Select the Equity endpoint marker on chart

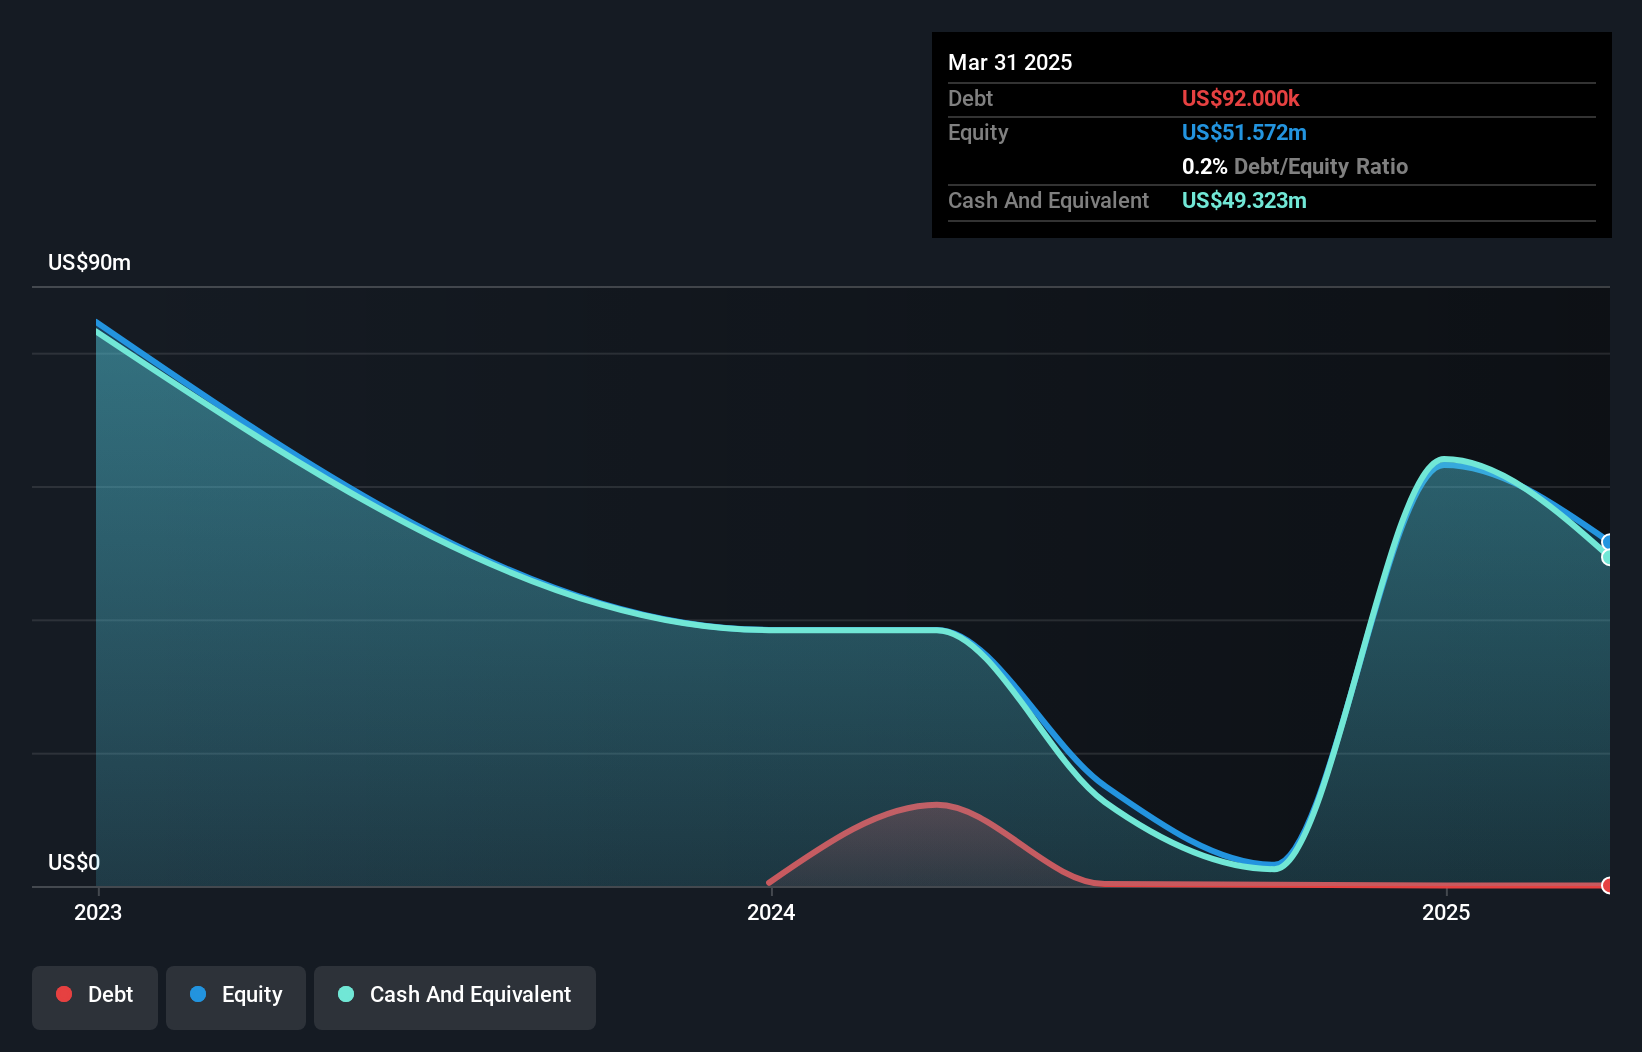1607,543
